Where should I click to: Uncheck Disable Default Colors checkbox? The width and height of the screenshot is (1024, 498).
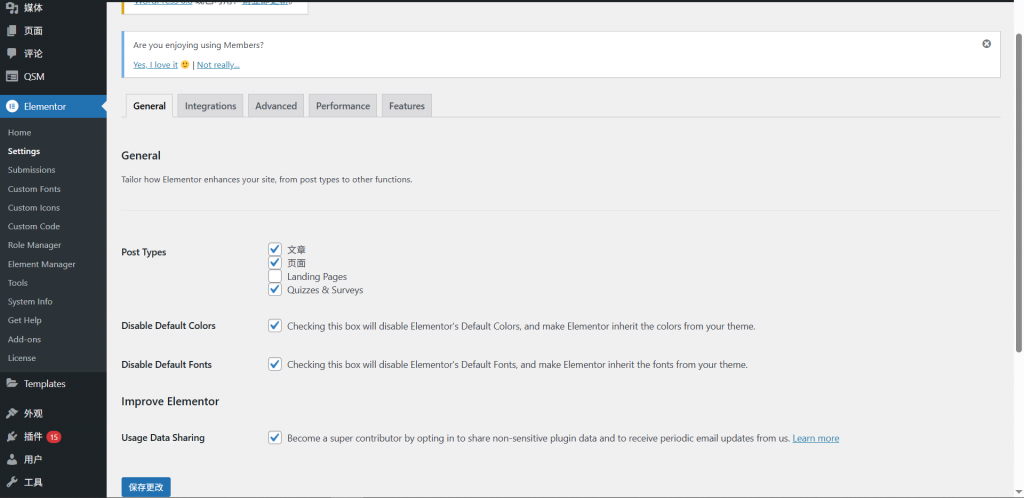[x=275, y=325]
